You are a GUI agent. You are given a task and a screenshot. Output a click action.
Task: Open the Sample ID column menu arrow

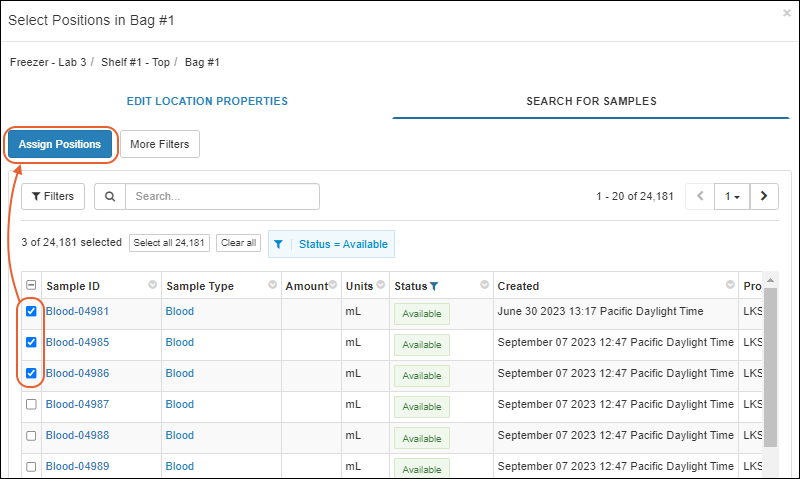click(152, 286)
